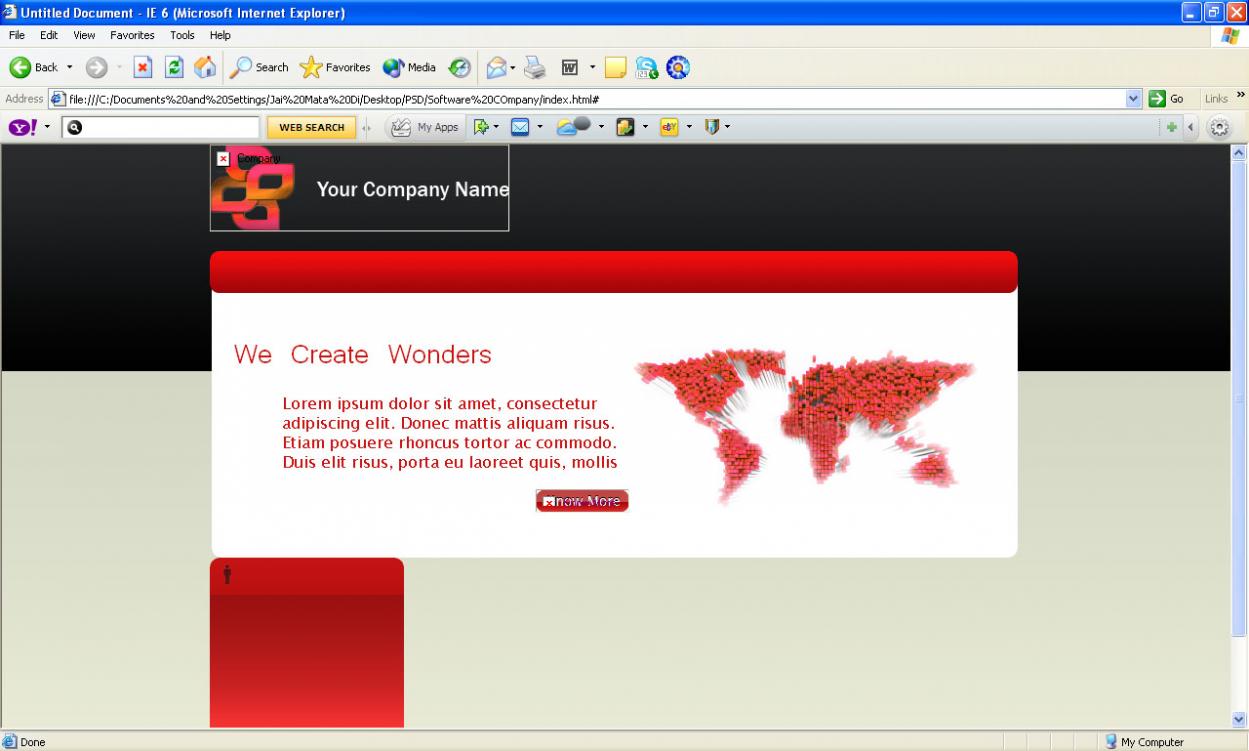Screen dimensions: 1249x751
Task: Click the world map image
Action: [805, 426]
